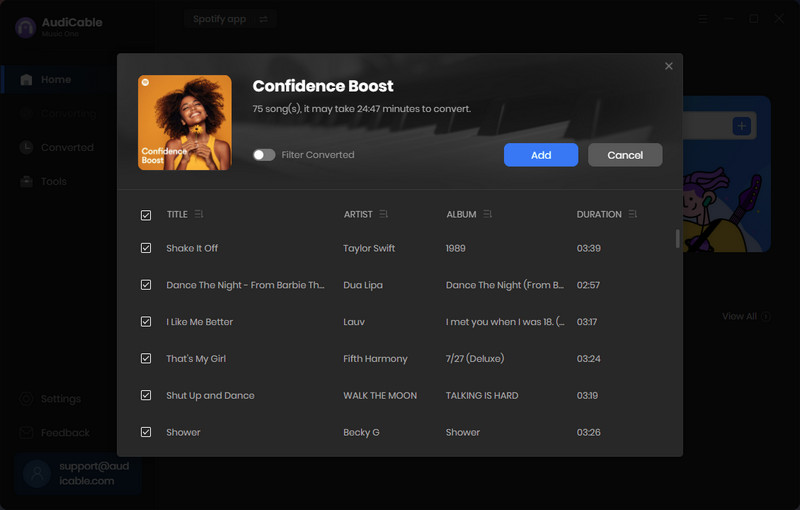Uncheck the Shower song checkbox
Image resolution: width=800 pixels, height=510 pixels.
[146, 432]
